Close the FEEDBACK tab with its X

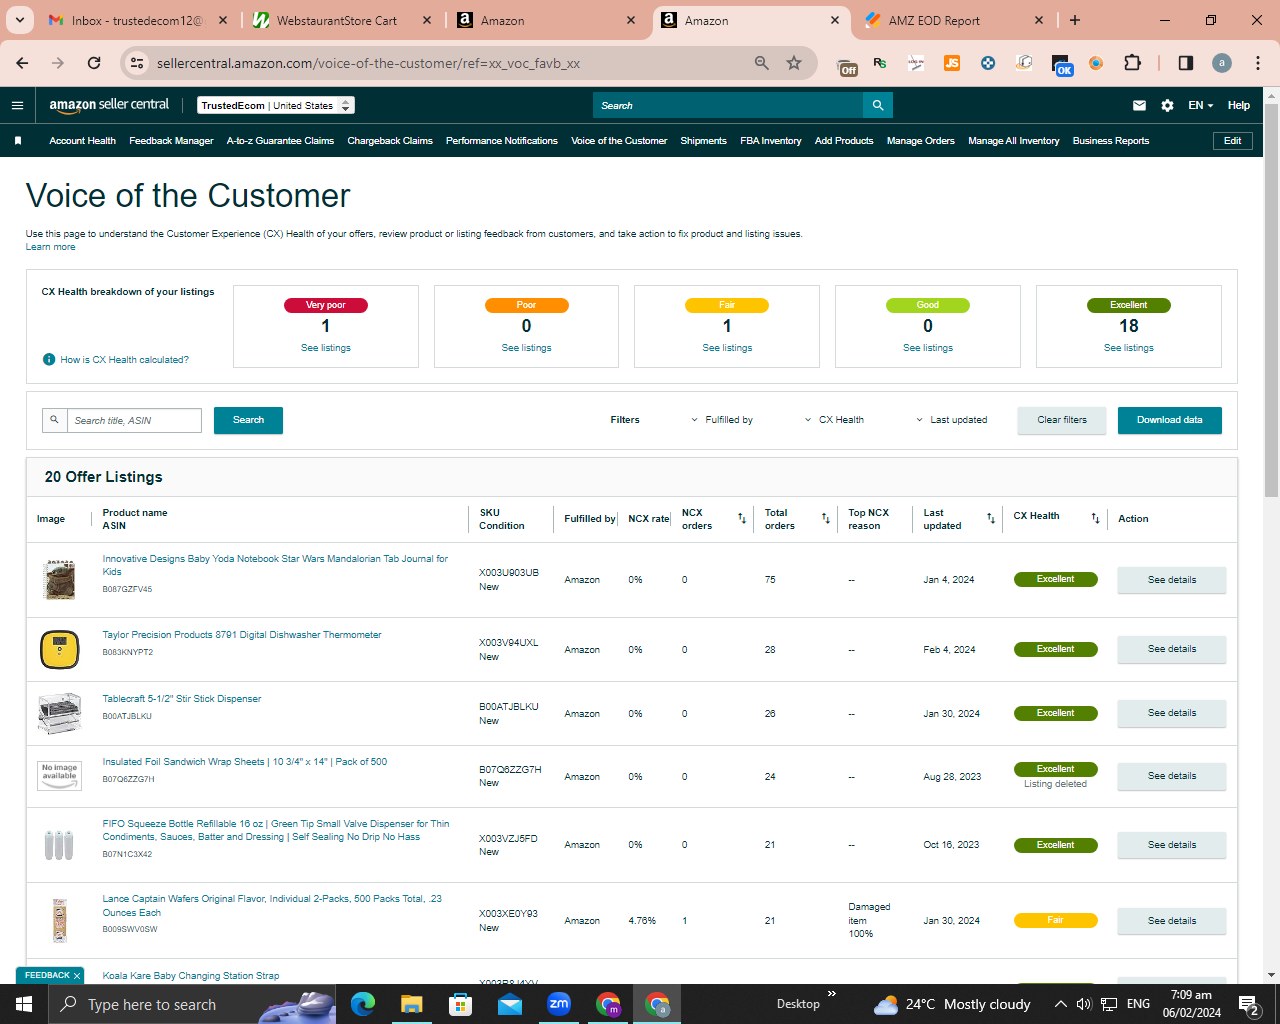point(77,976)
